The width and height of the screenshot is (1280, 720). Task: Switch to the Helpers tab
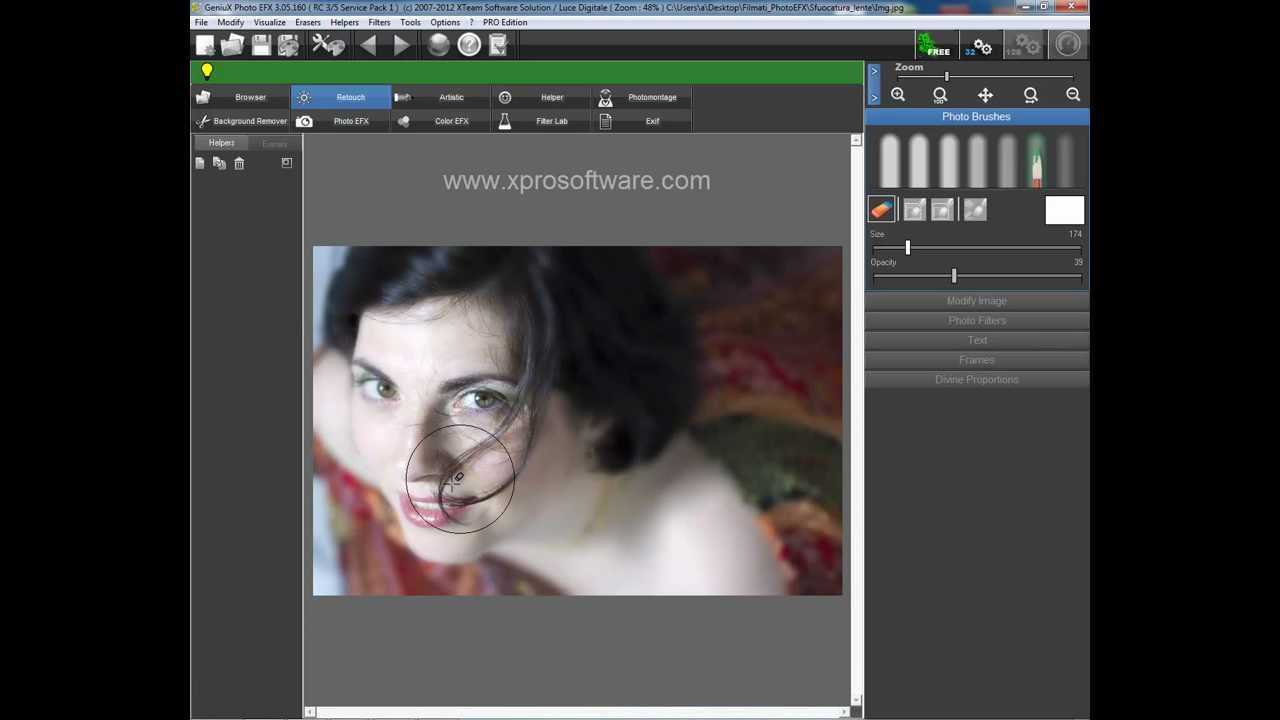point(221,143)
